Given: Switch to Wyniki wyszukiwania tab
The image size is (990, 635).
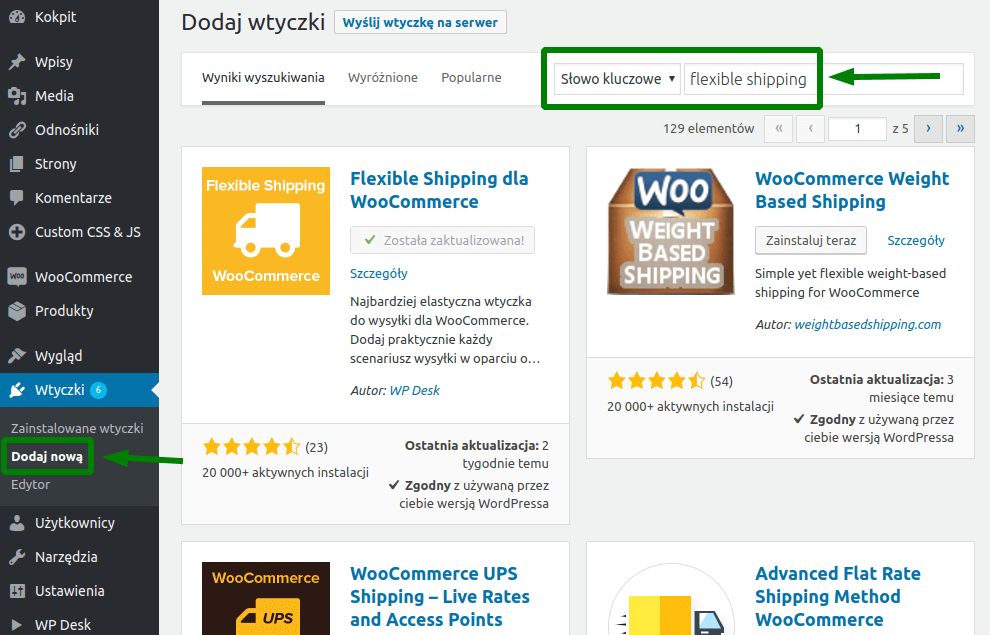Looking at the screenshot, I should coord(263,78).
